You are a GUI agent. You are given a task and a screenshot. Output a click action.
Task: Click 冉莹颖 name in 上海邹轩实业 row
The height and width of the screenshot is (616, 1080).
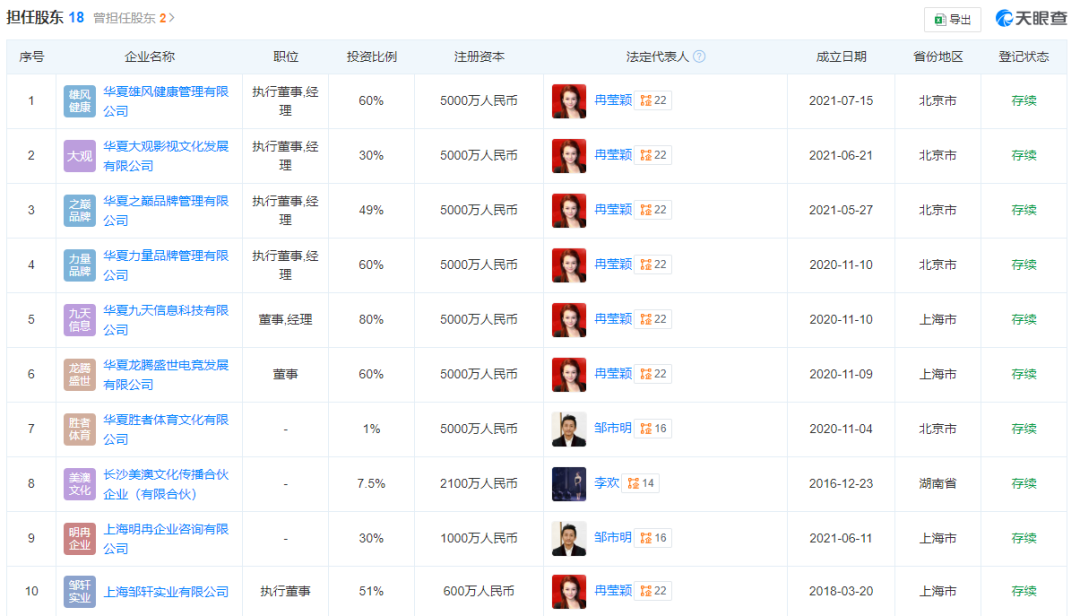612,591
